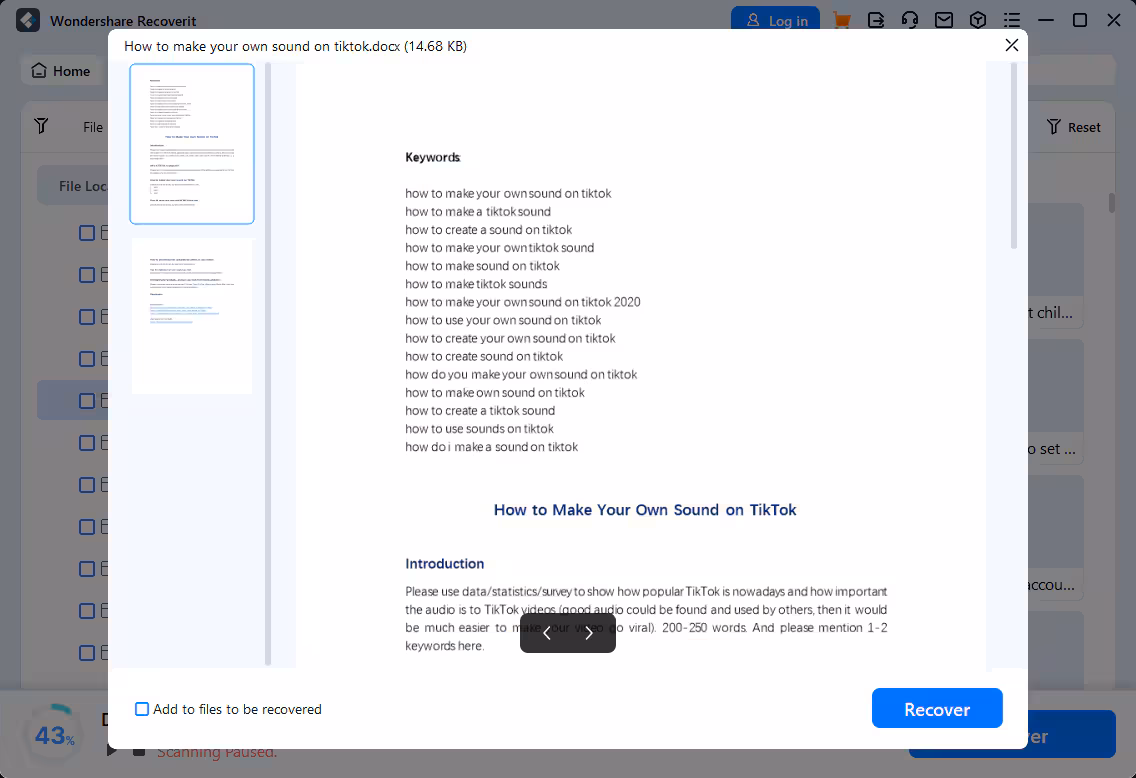Open the mail feedback icon
This screenshot has height=778, width=1136.
(x=944, y=20)
